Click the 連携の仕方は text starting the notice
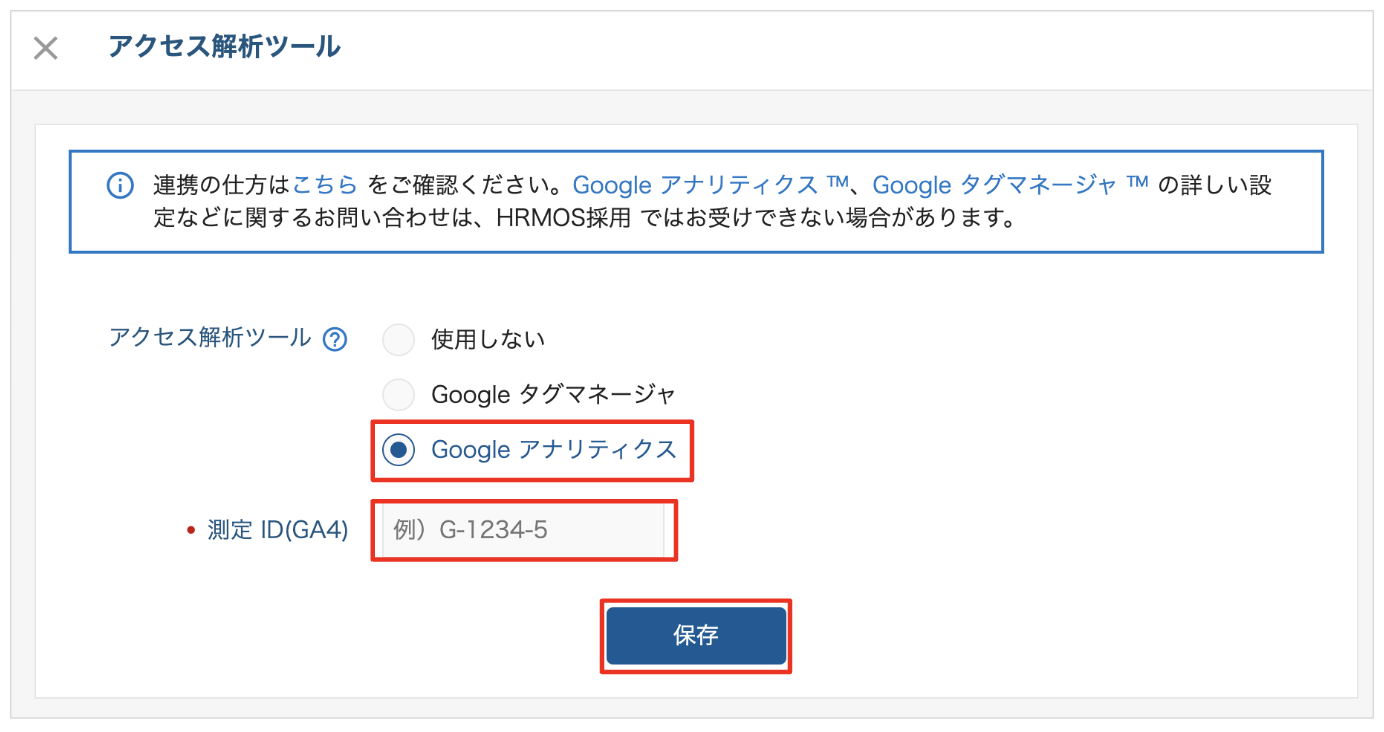Viewport: 1384px width, 732px height. (x=222, y=185)
